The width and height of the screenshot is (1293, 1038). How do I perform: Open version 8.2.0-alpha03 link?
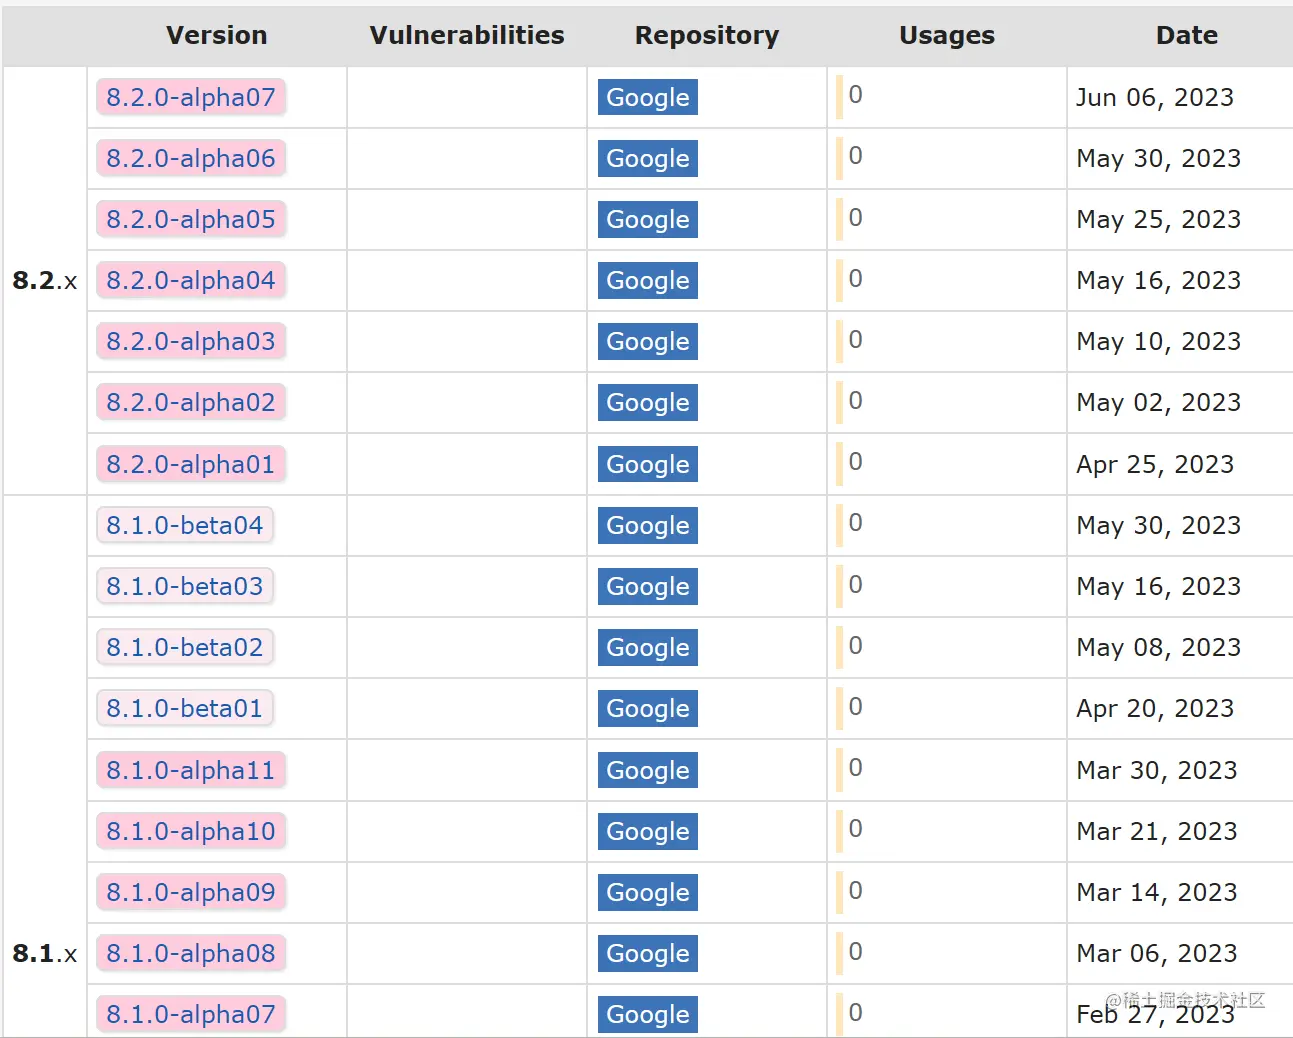pyautogui.click(x=191, y=341)
